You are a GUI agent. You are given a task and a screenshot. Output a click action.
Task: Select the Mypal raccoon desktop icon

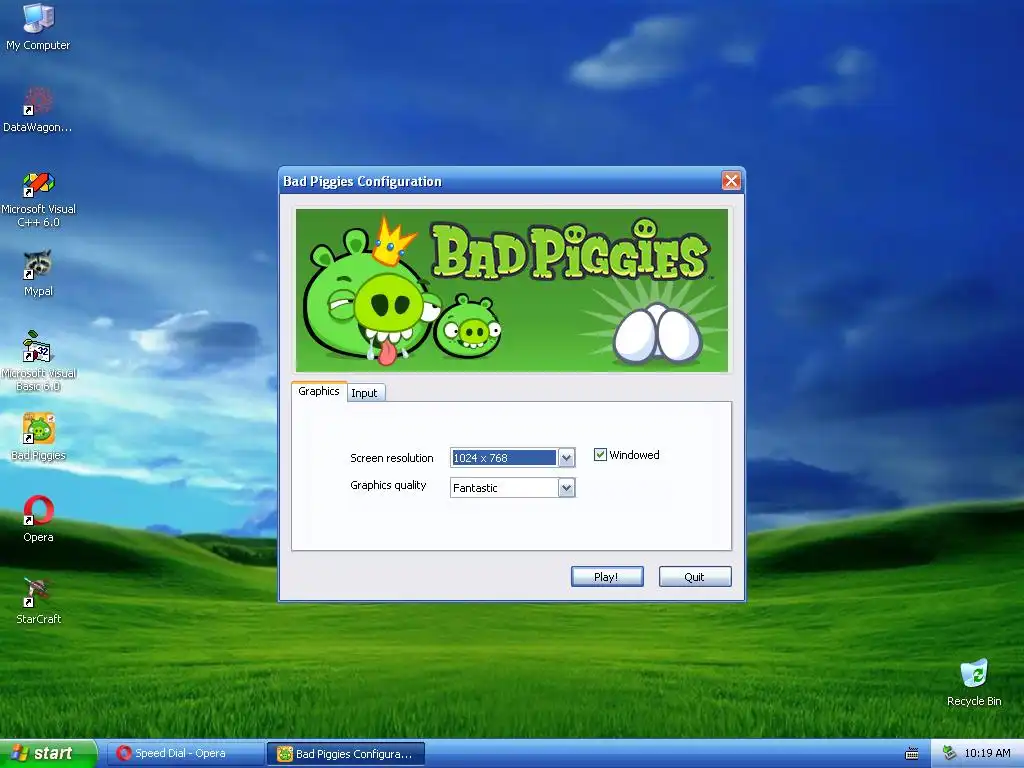coord(38,273)
